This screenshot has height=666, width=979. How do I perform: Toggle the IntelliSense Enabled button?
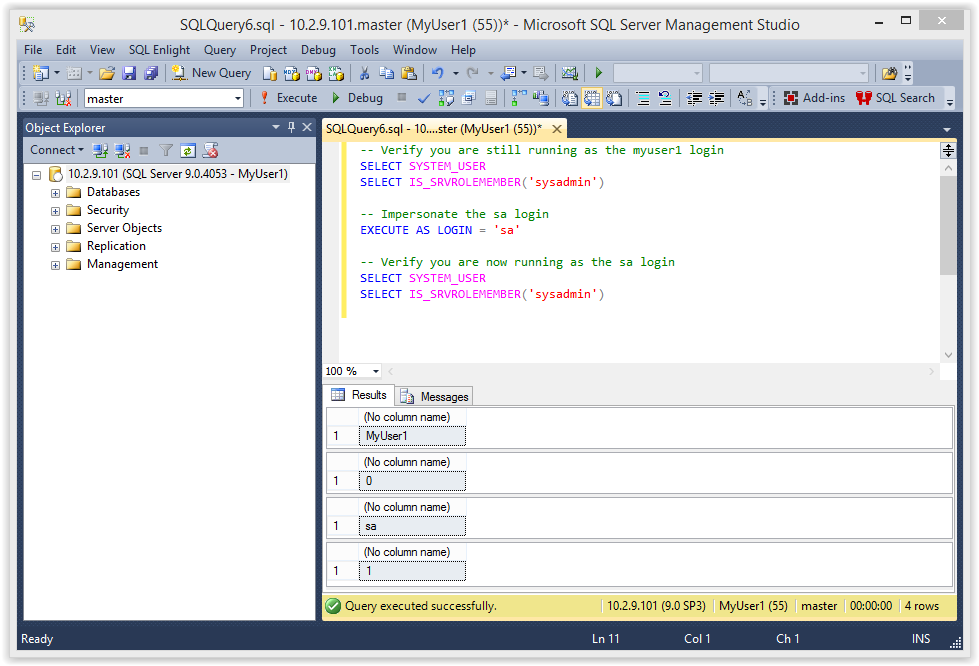click(491, 98)
